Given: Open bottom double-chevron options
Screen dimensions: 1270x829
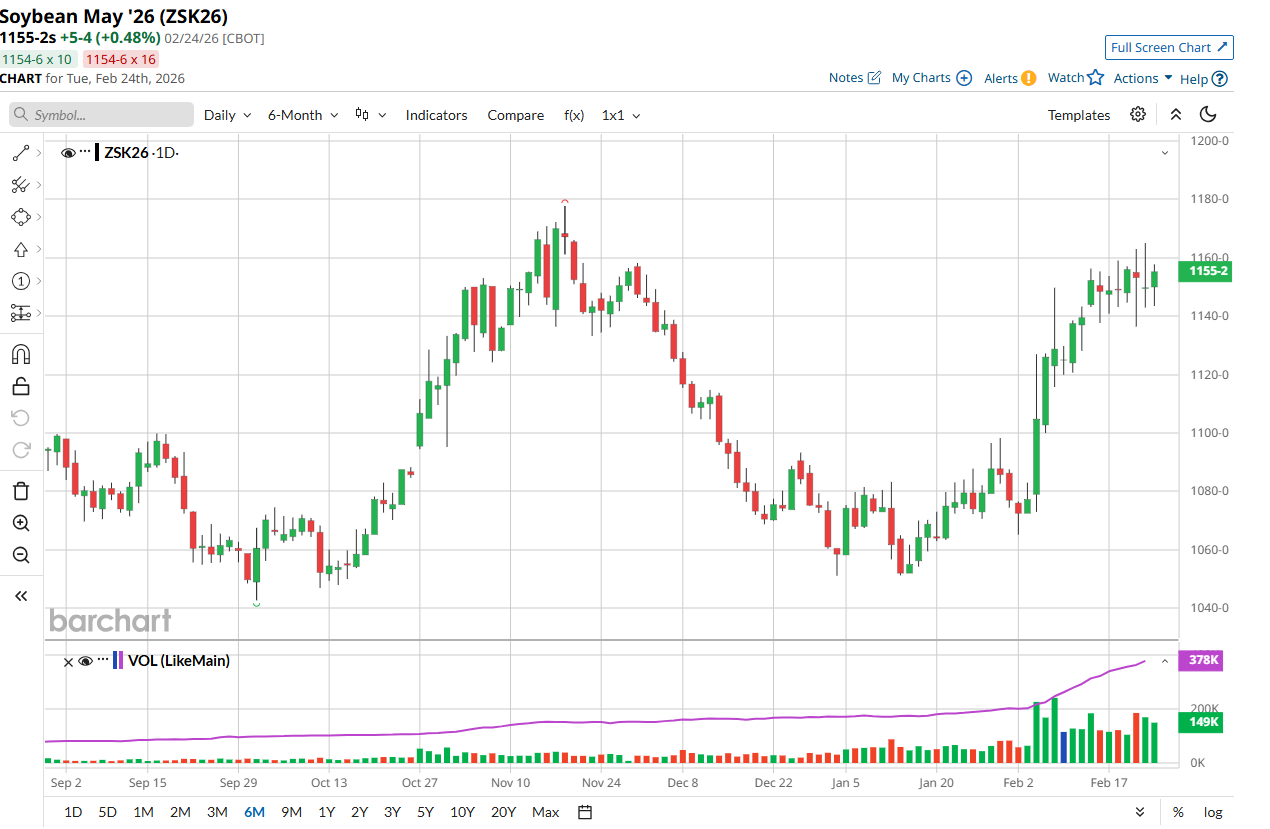Looking at the screenshot, I should 1140,811.
